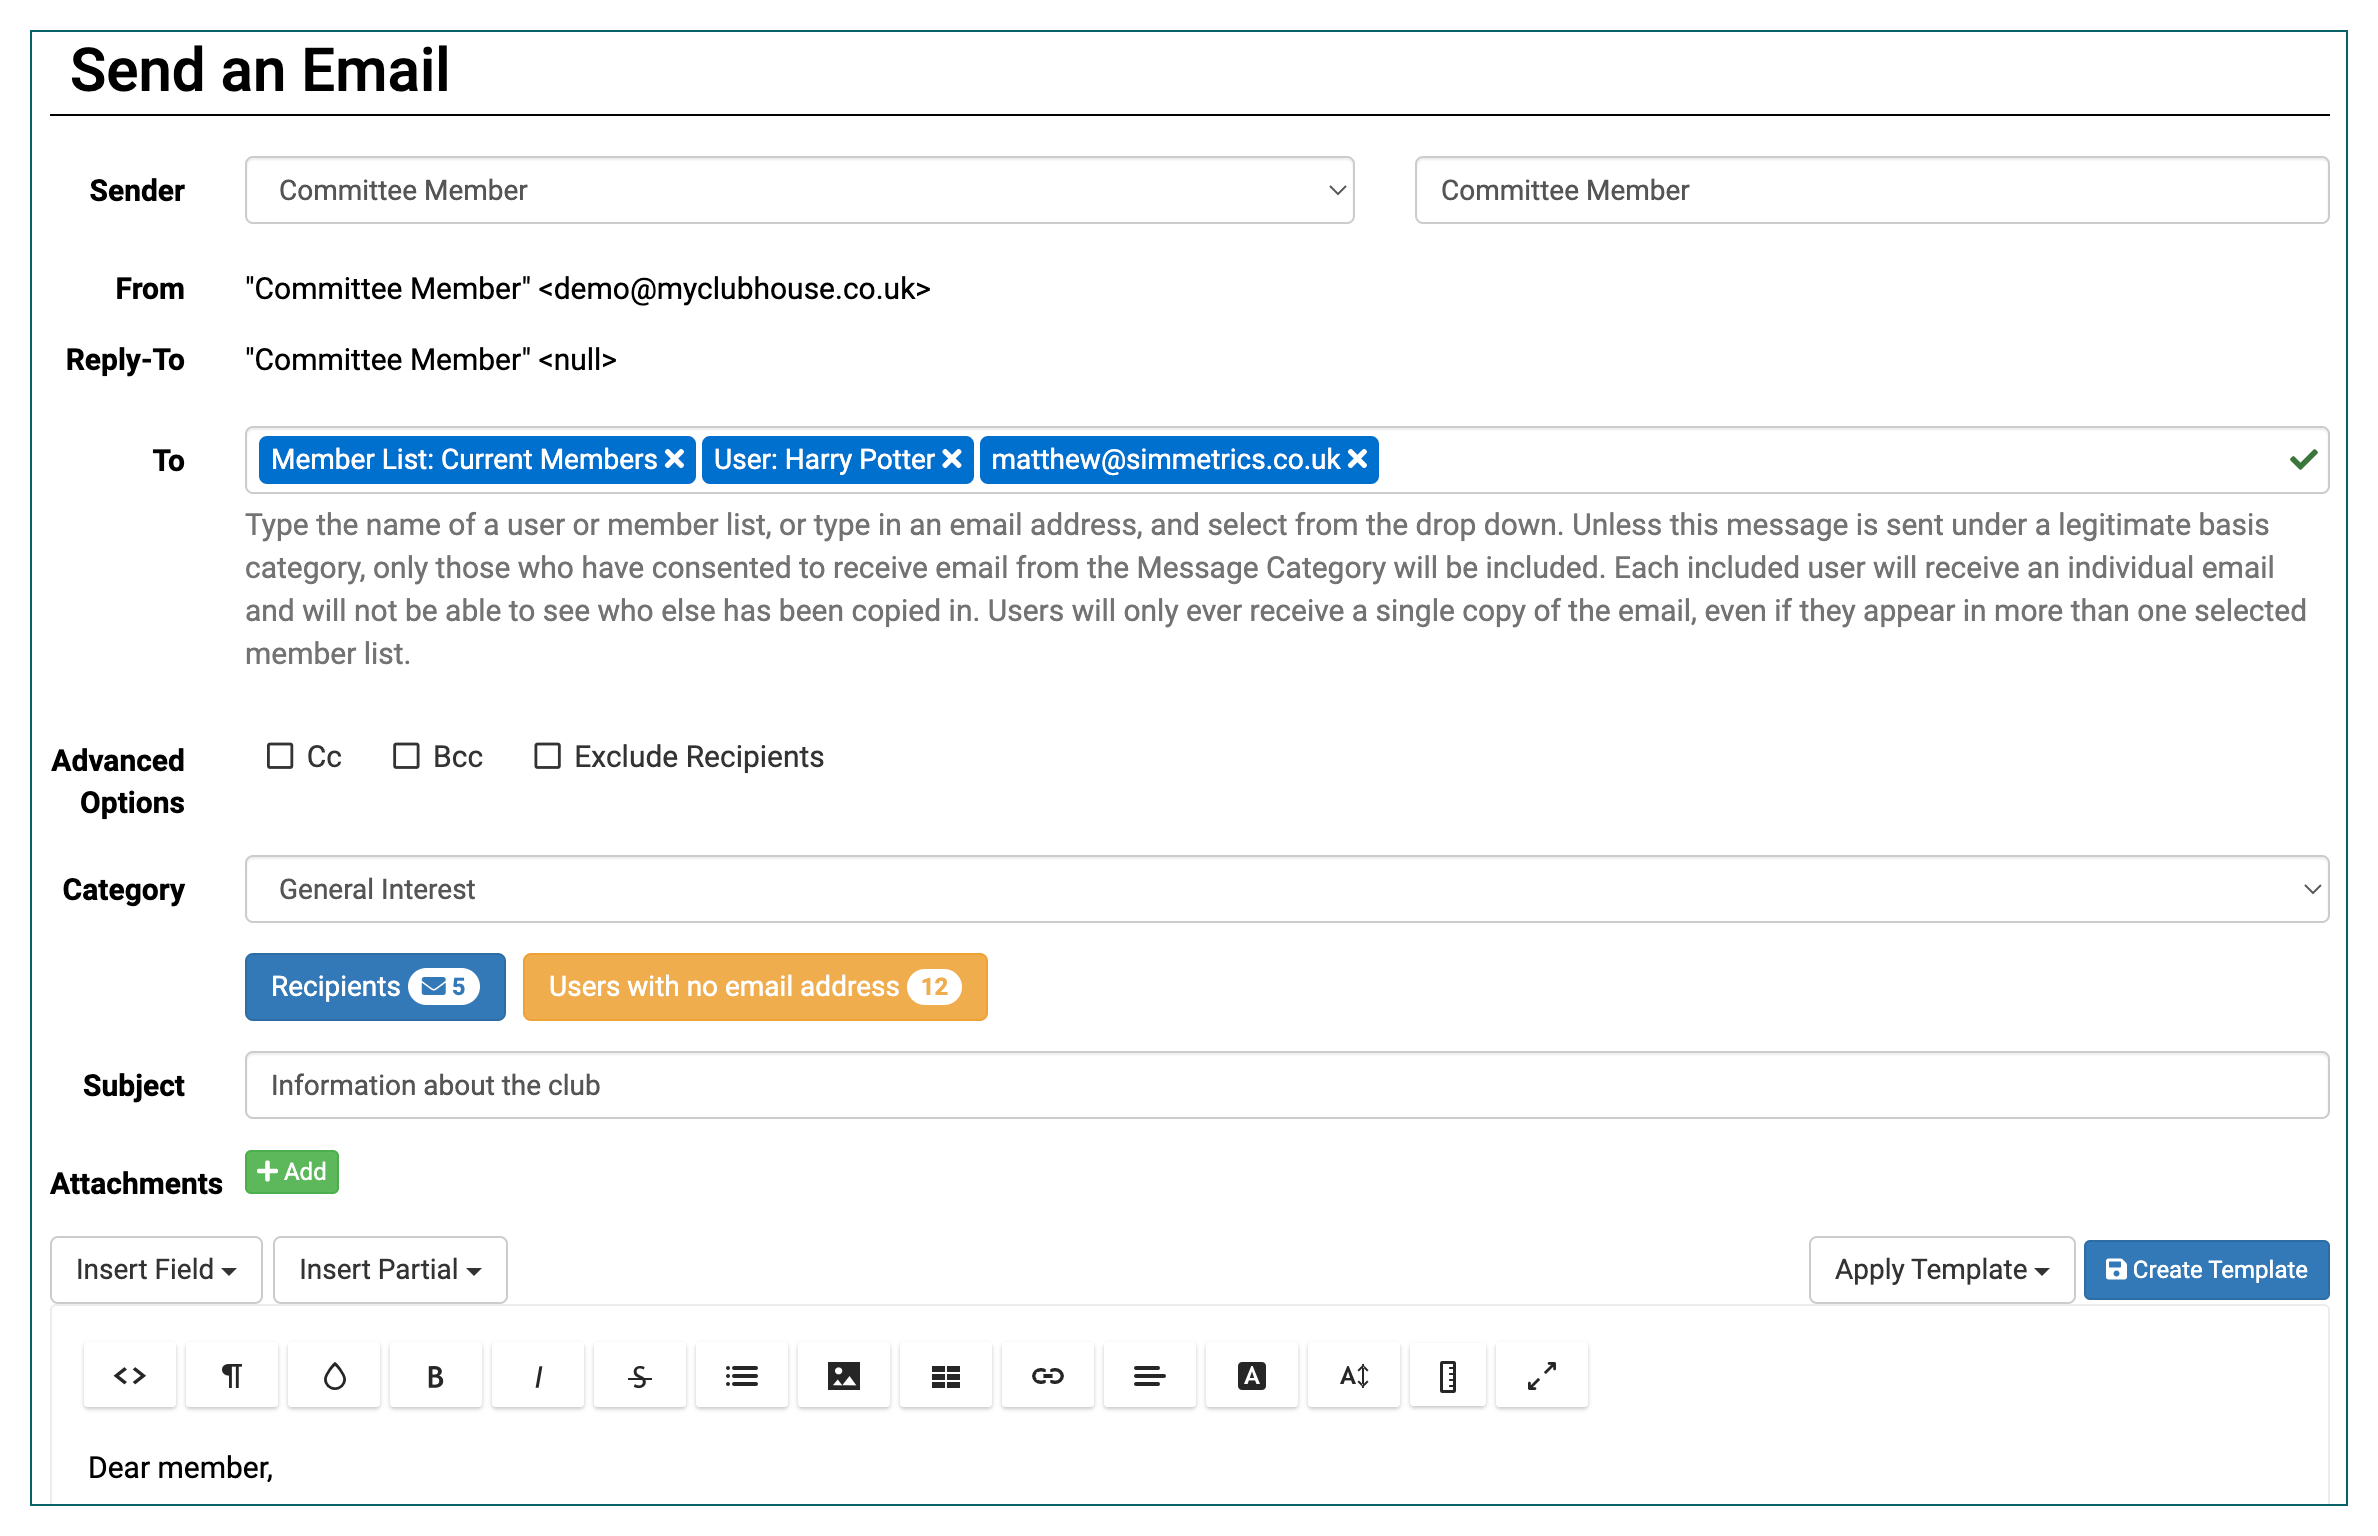Toggle HTML code view in editor toolbar
The height and width of the screenshot is (1536, 2378).
pos(130,1376)
